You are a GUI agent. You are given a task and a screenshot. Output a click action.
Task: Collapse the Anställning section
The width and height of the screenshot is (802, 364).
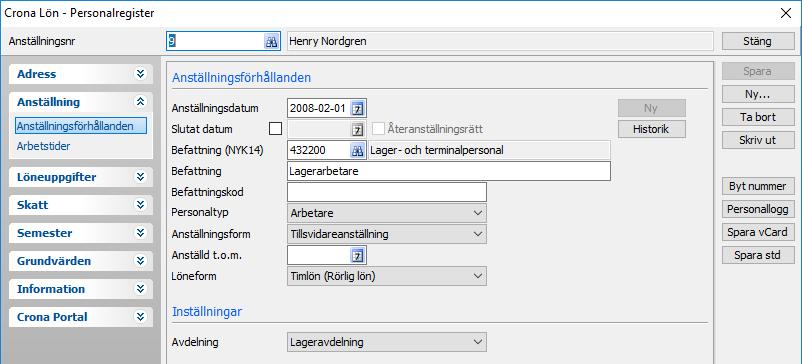click(x=140, y=102)
